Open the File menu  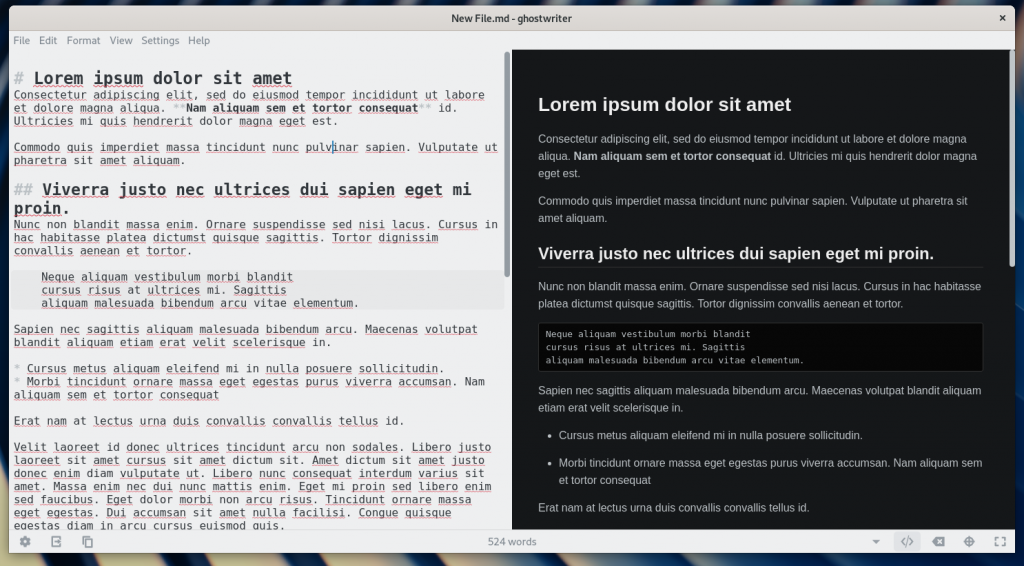pos(21,41)
